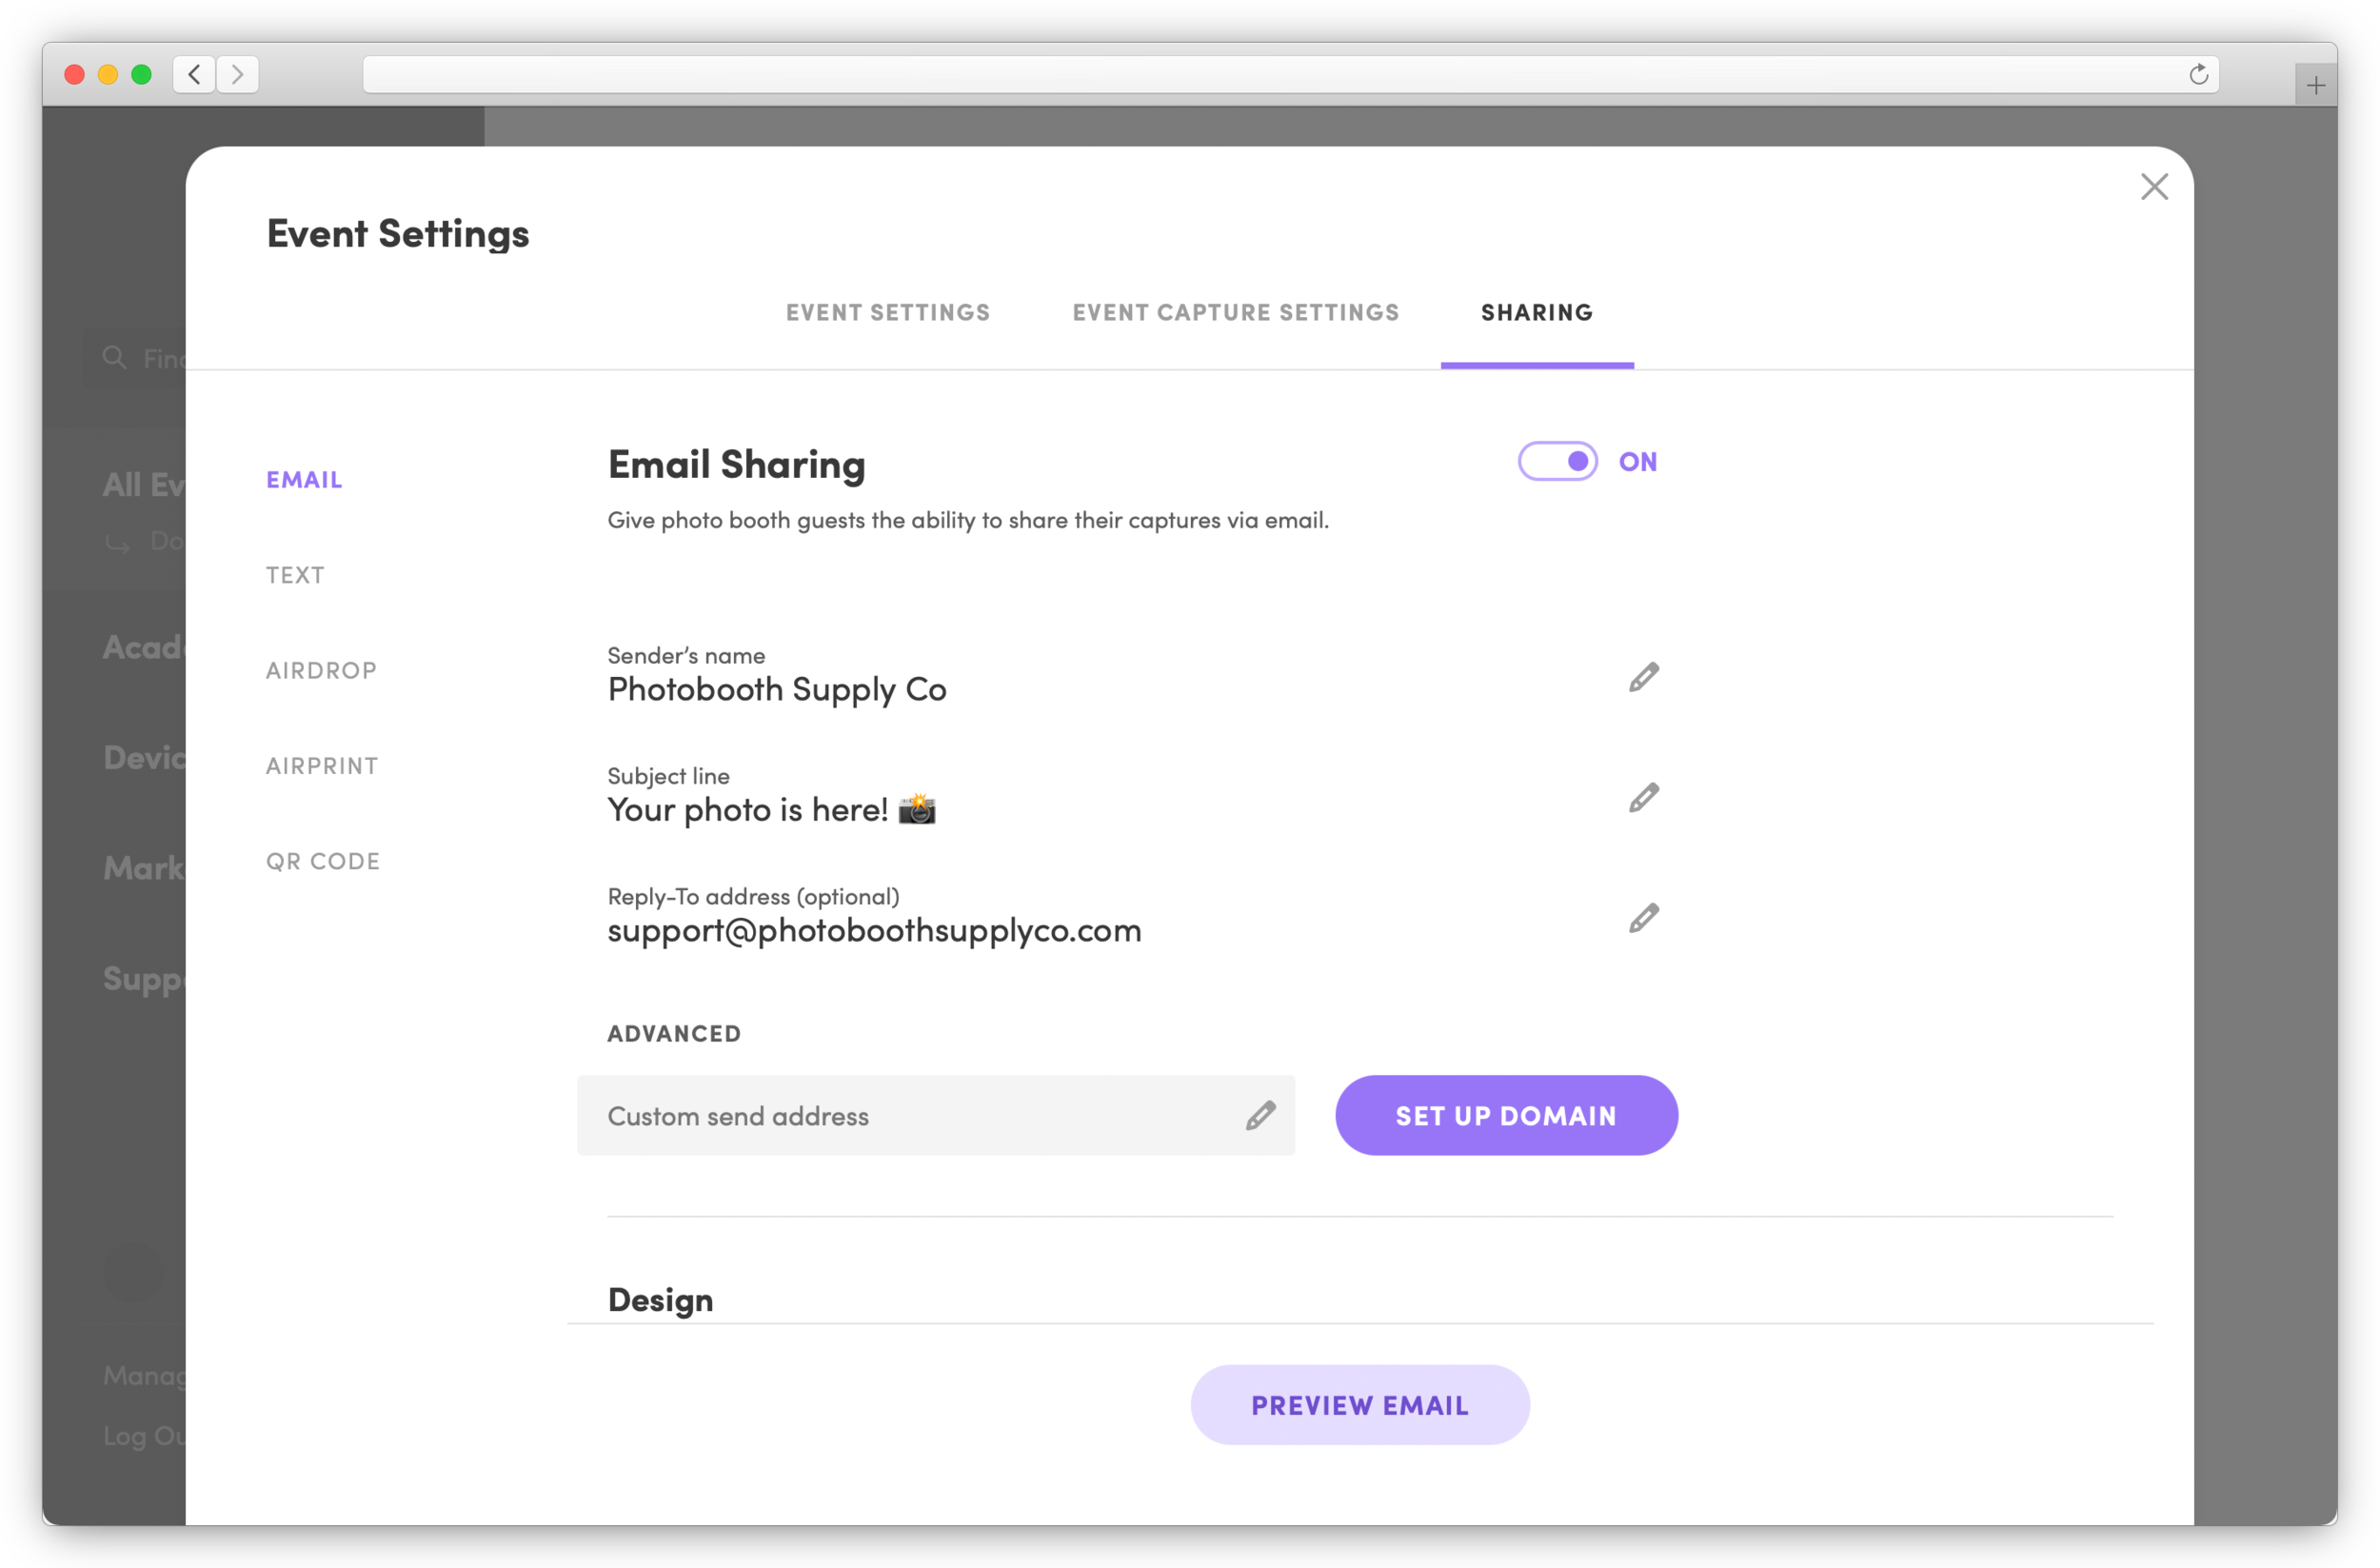Turn off the Email Sharing toggle
Viewport: 2380px width, 1568px height.
point(1557,461)
